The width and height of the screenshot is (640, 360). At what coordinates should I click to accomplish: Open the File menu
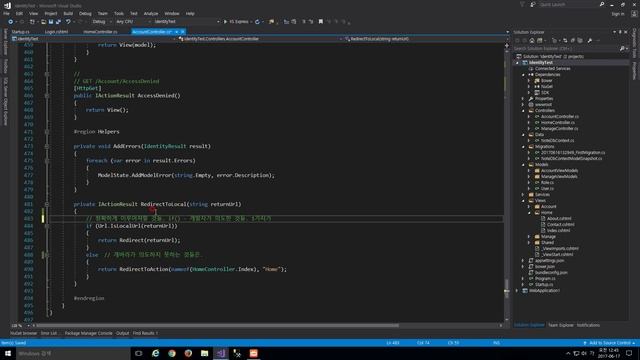(x=7, y=13)
